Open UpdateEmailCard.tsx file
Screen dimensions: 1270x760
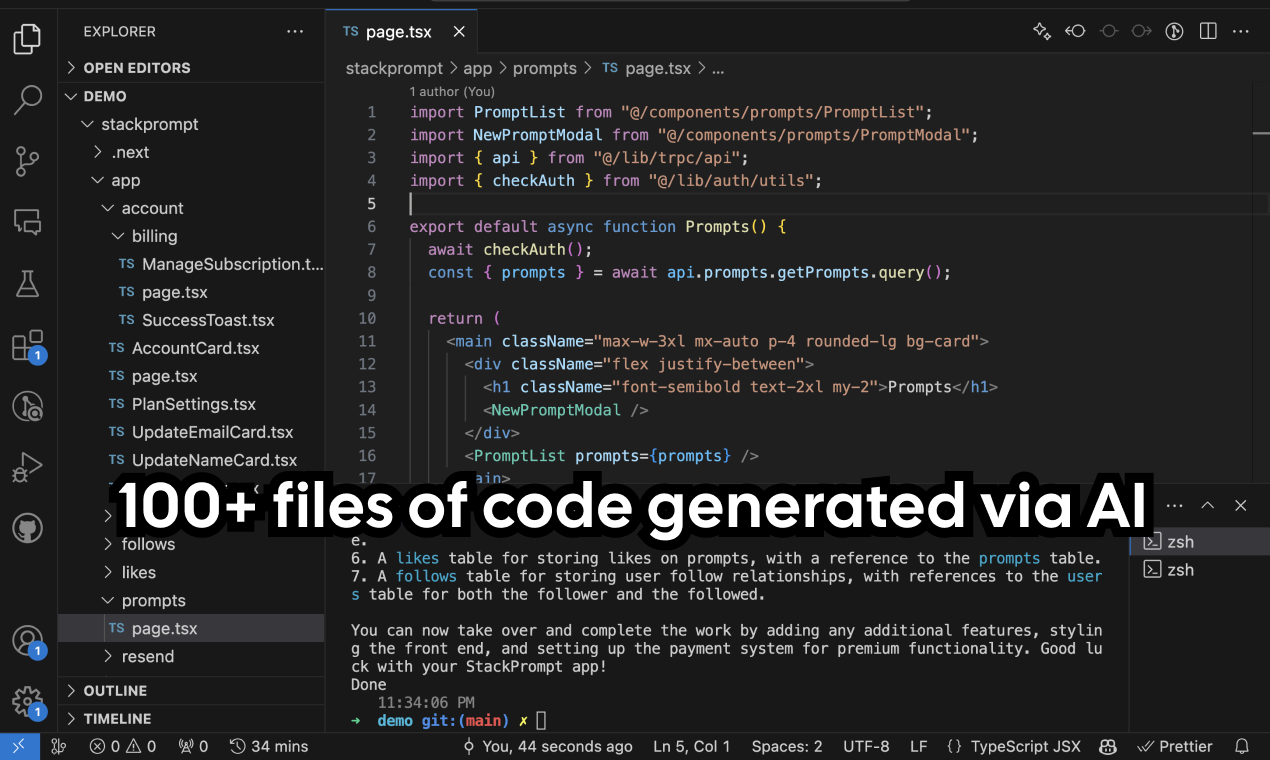(191, 432)
